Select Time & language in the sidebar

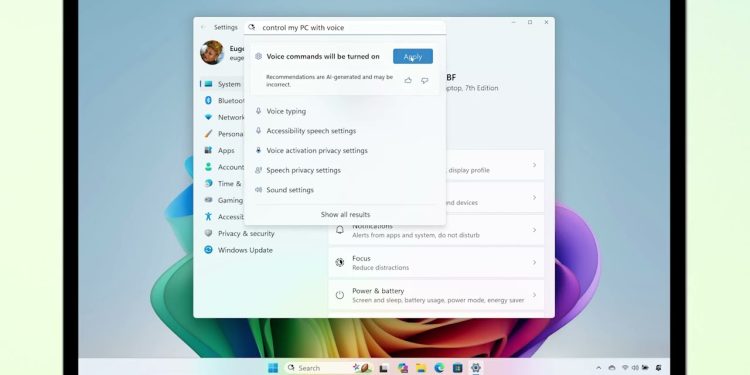coord(222,184)
